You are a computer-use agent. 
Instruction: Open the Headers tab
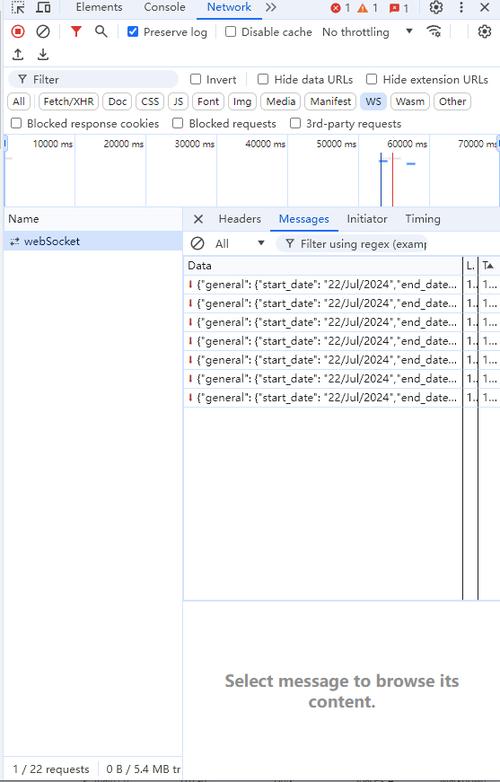[240, 219]
